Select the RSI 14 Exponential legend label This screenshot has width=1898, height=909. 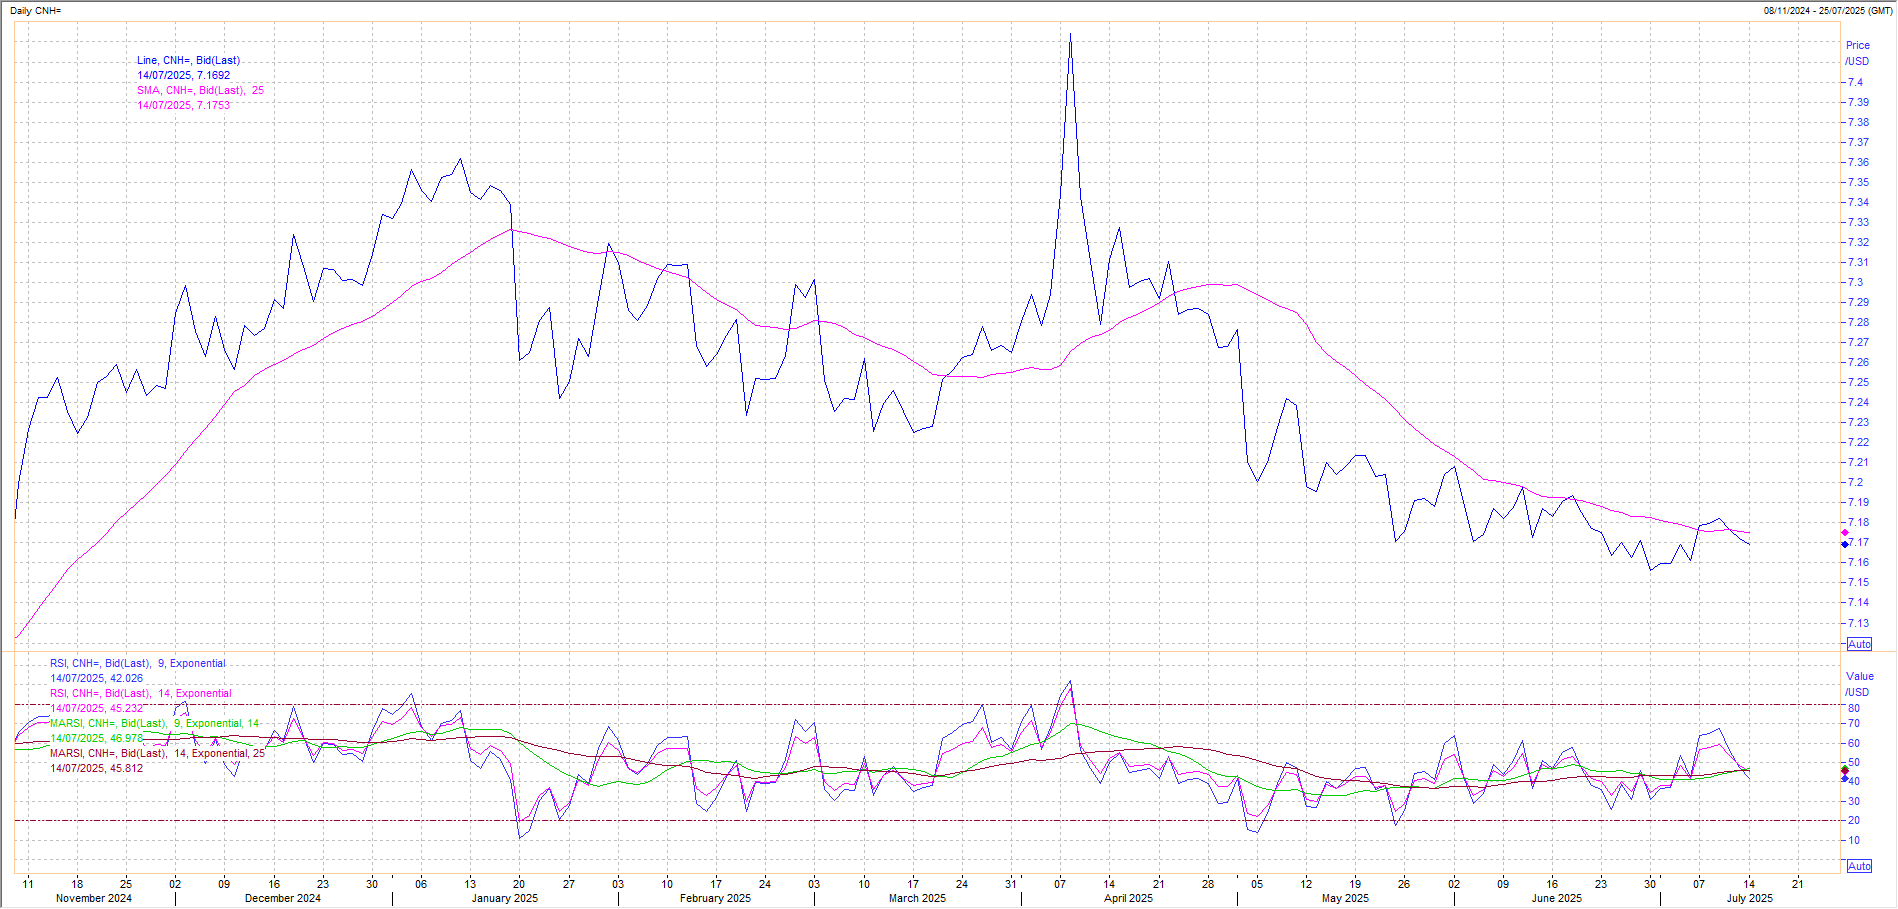coord(141,693)
